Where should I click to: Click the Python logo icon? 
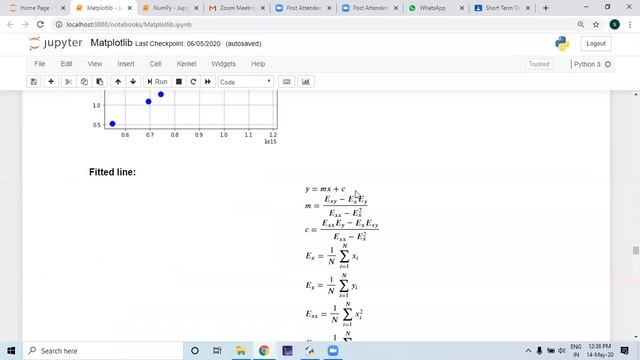pos(562,43)
